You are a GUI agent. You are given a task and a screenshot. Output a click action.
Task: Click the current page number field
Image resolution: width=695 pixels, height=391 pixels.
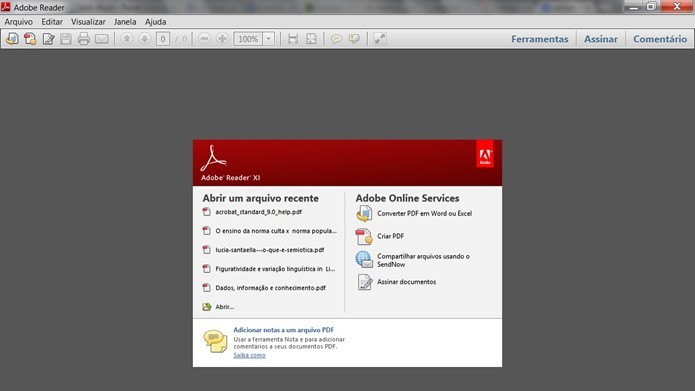(x=163, y=39)
